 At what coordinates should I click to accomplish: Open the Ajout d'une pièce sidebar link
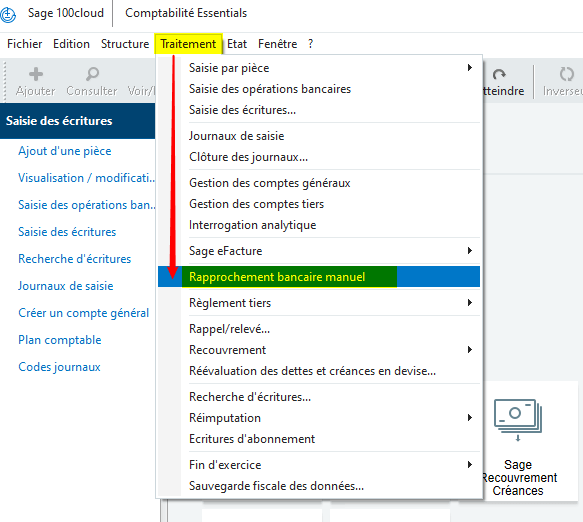(65, 151)
